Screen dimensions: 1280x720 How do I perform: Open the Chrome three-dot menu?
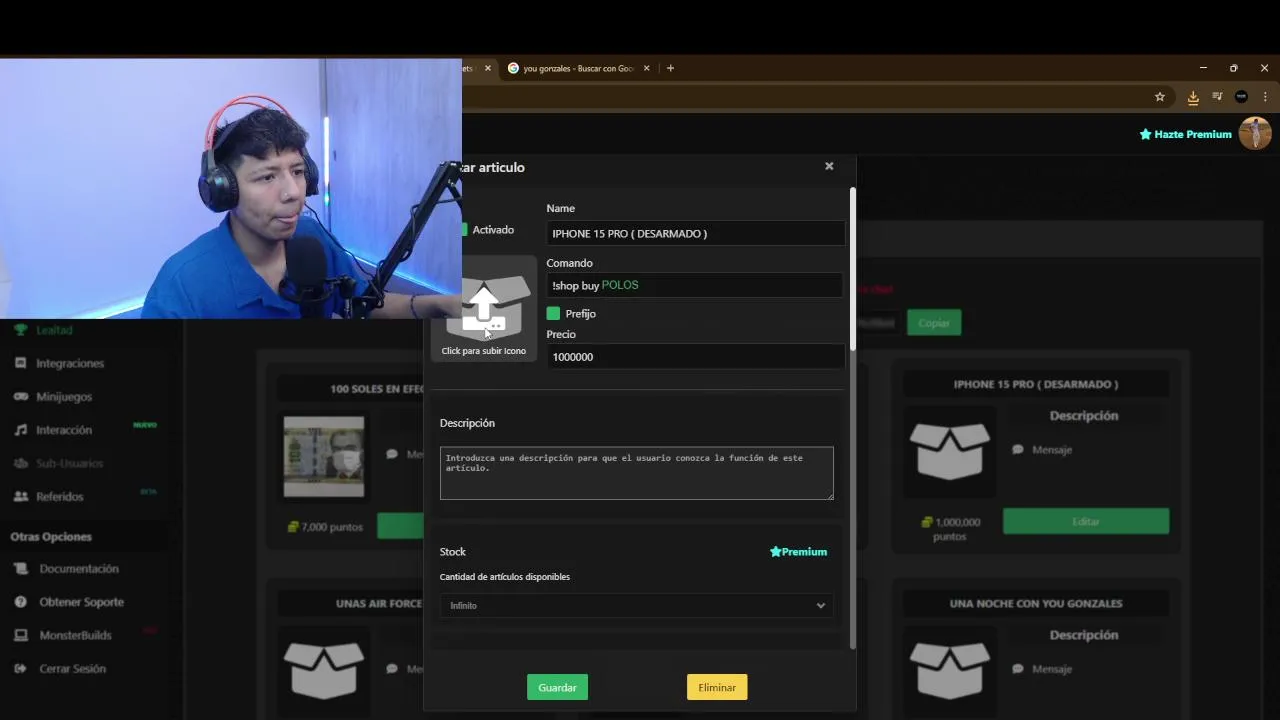tap(1265, 97)
